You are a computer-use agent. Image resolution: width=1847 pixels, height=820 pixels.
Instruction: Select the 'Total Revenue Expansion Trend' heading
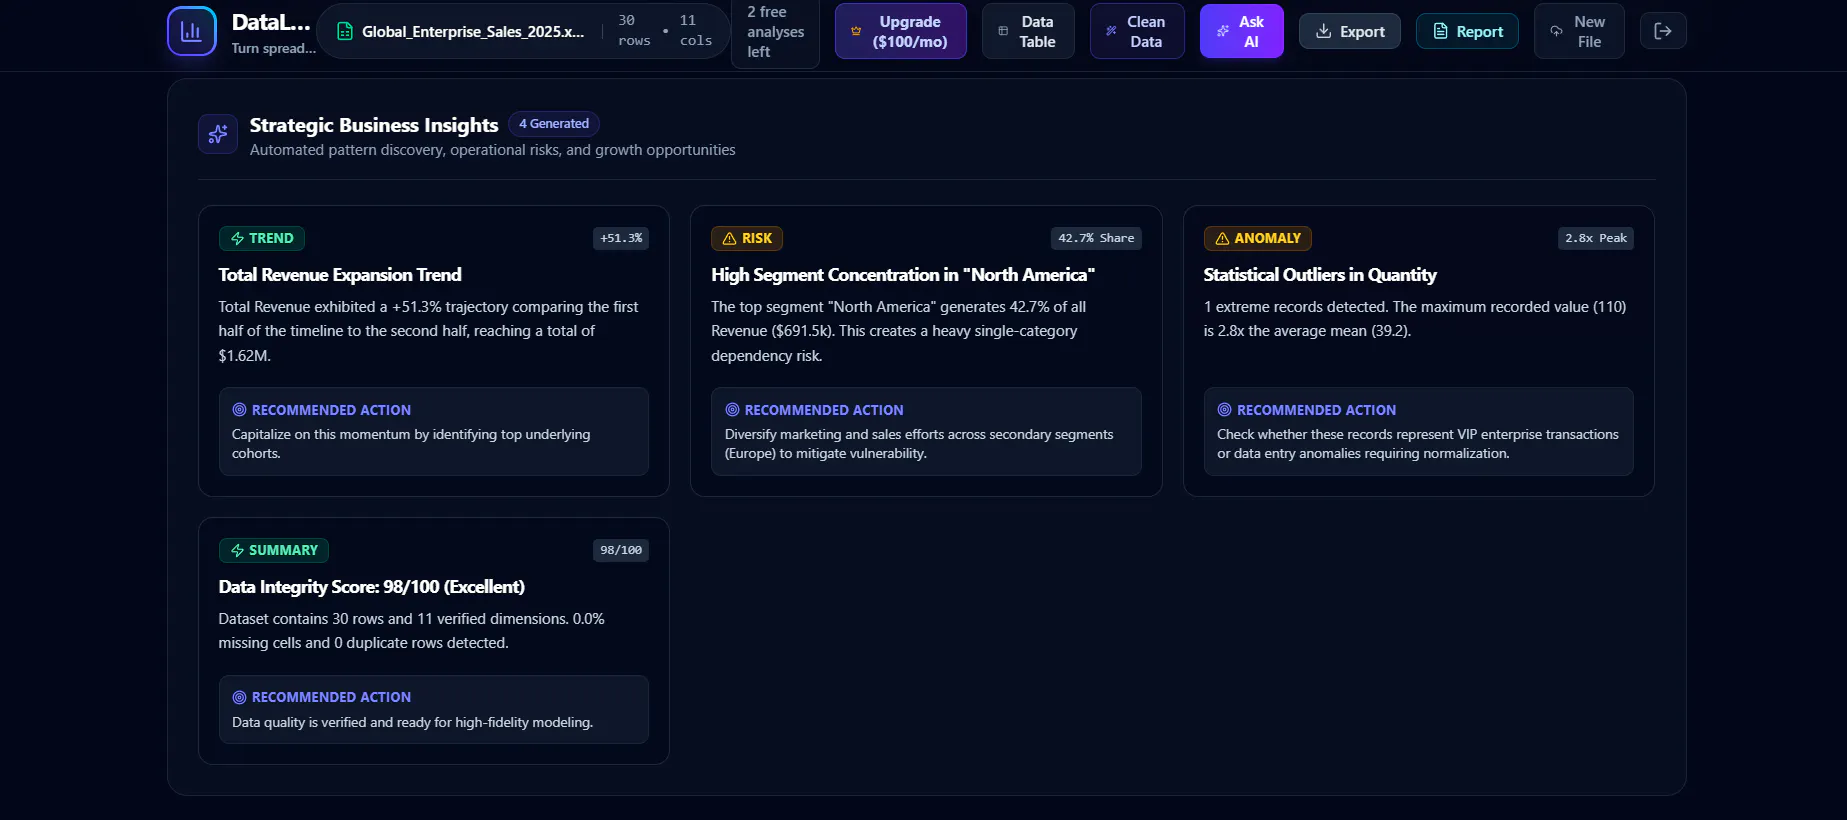[x=340, y=275]
